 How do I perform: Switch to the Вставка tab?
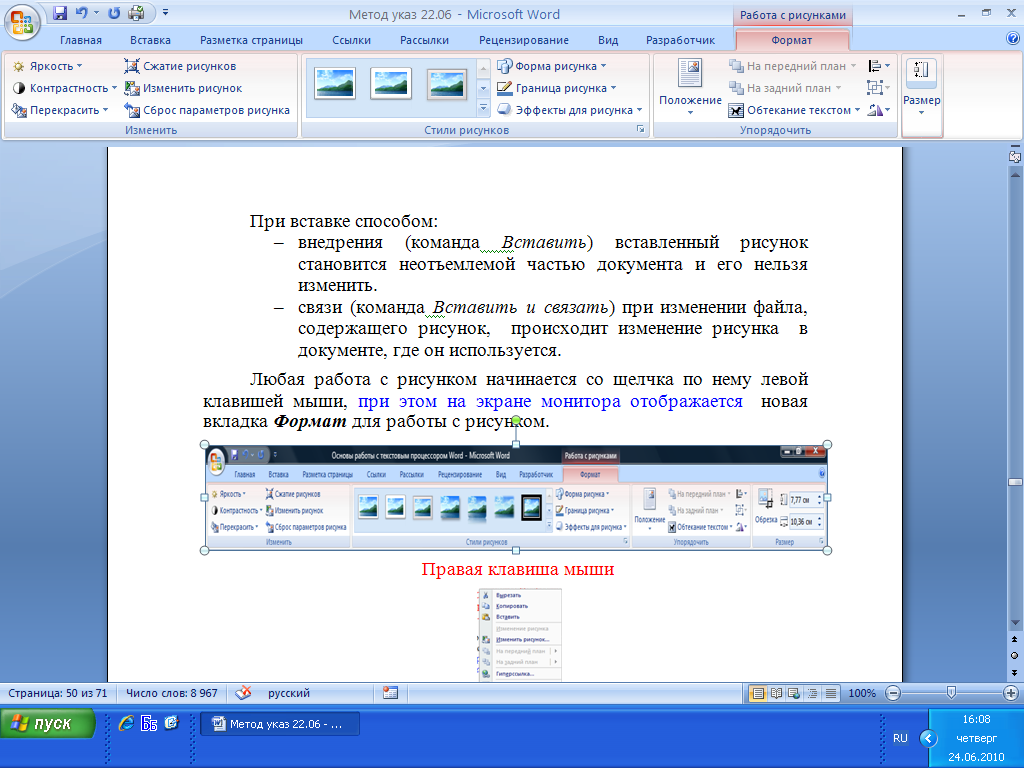tap(150, 40)
